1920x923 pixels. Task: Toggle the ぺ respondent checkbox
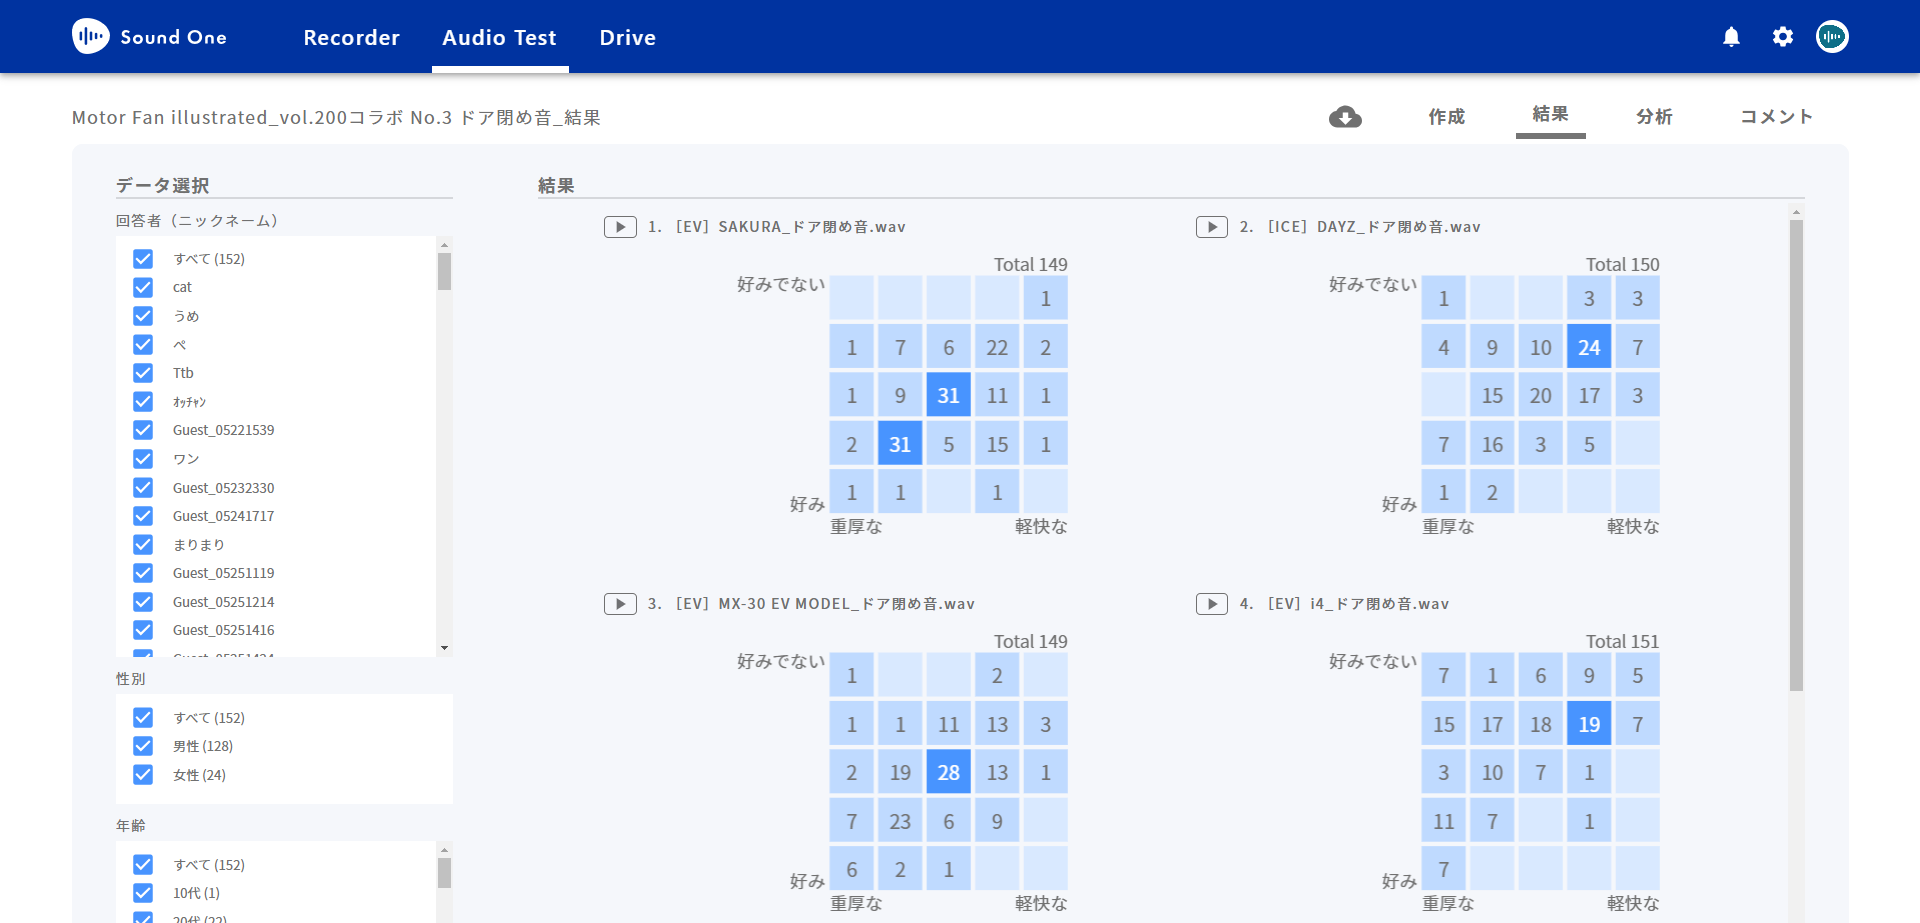[143, 345]
